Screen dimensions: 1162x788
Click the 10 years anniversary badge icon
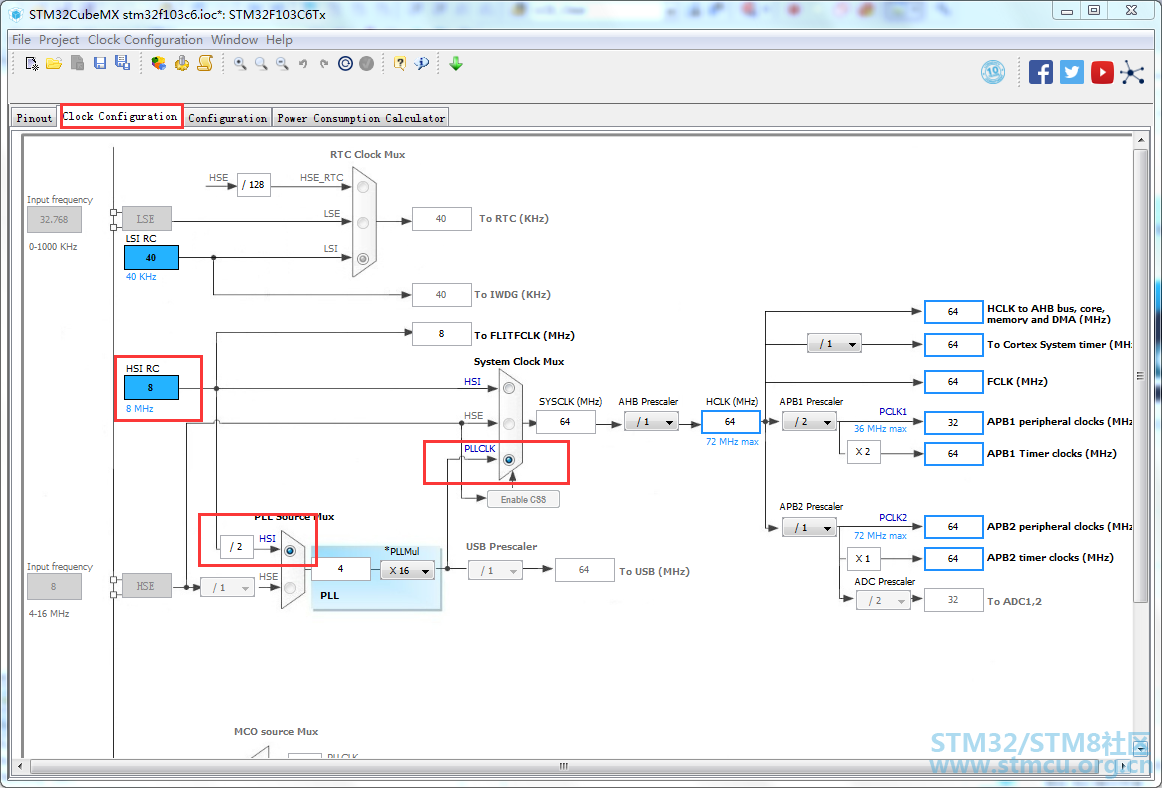(993, 72)
